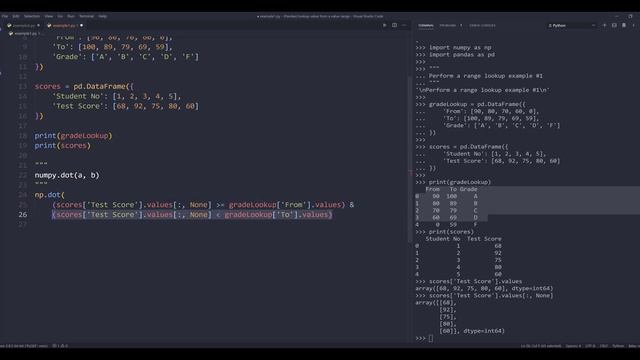640x360 pixels.
Task: Open the Selection menu
Action: coord(32,16)
